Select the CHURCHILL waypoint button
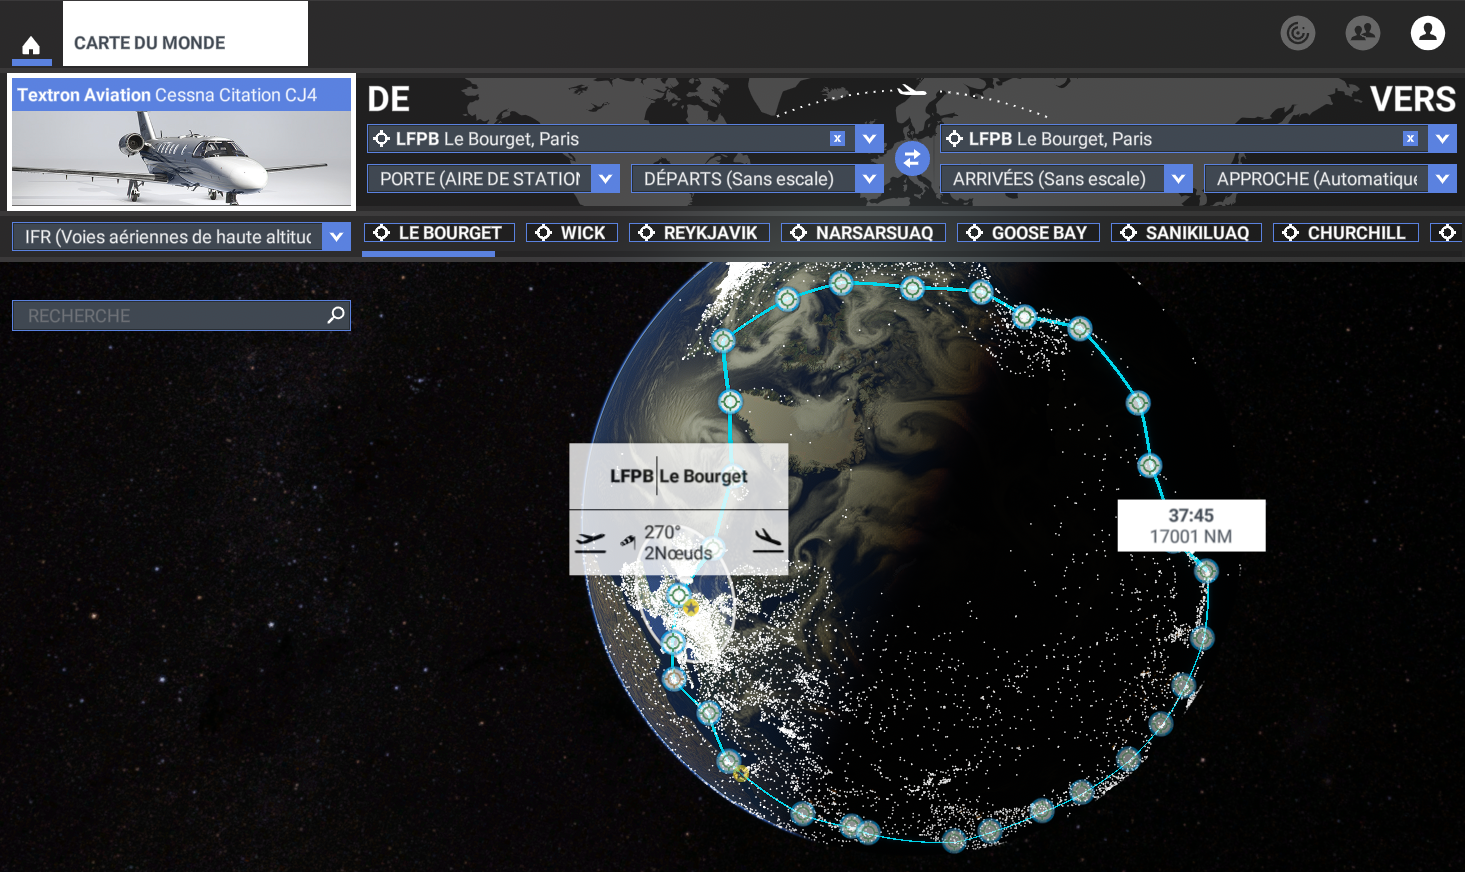 point(1346,233)
